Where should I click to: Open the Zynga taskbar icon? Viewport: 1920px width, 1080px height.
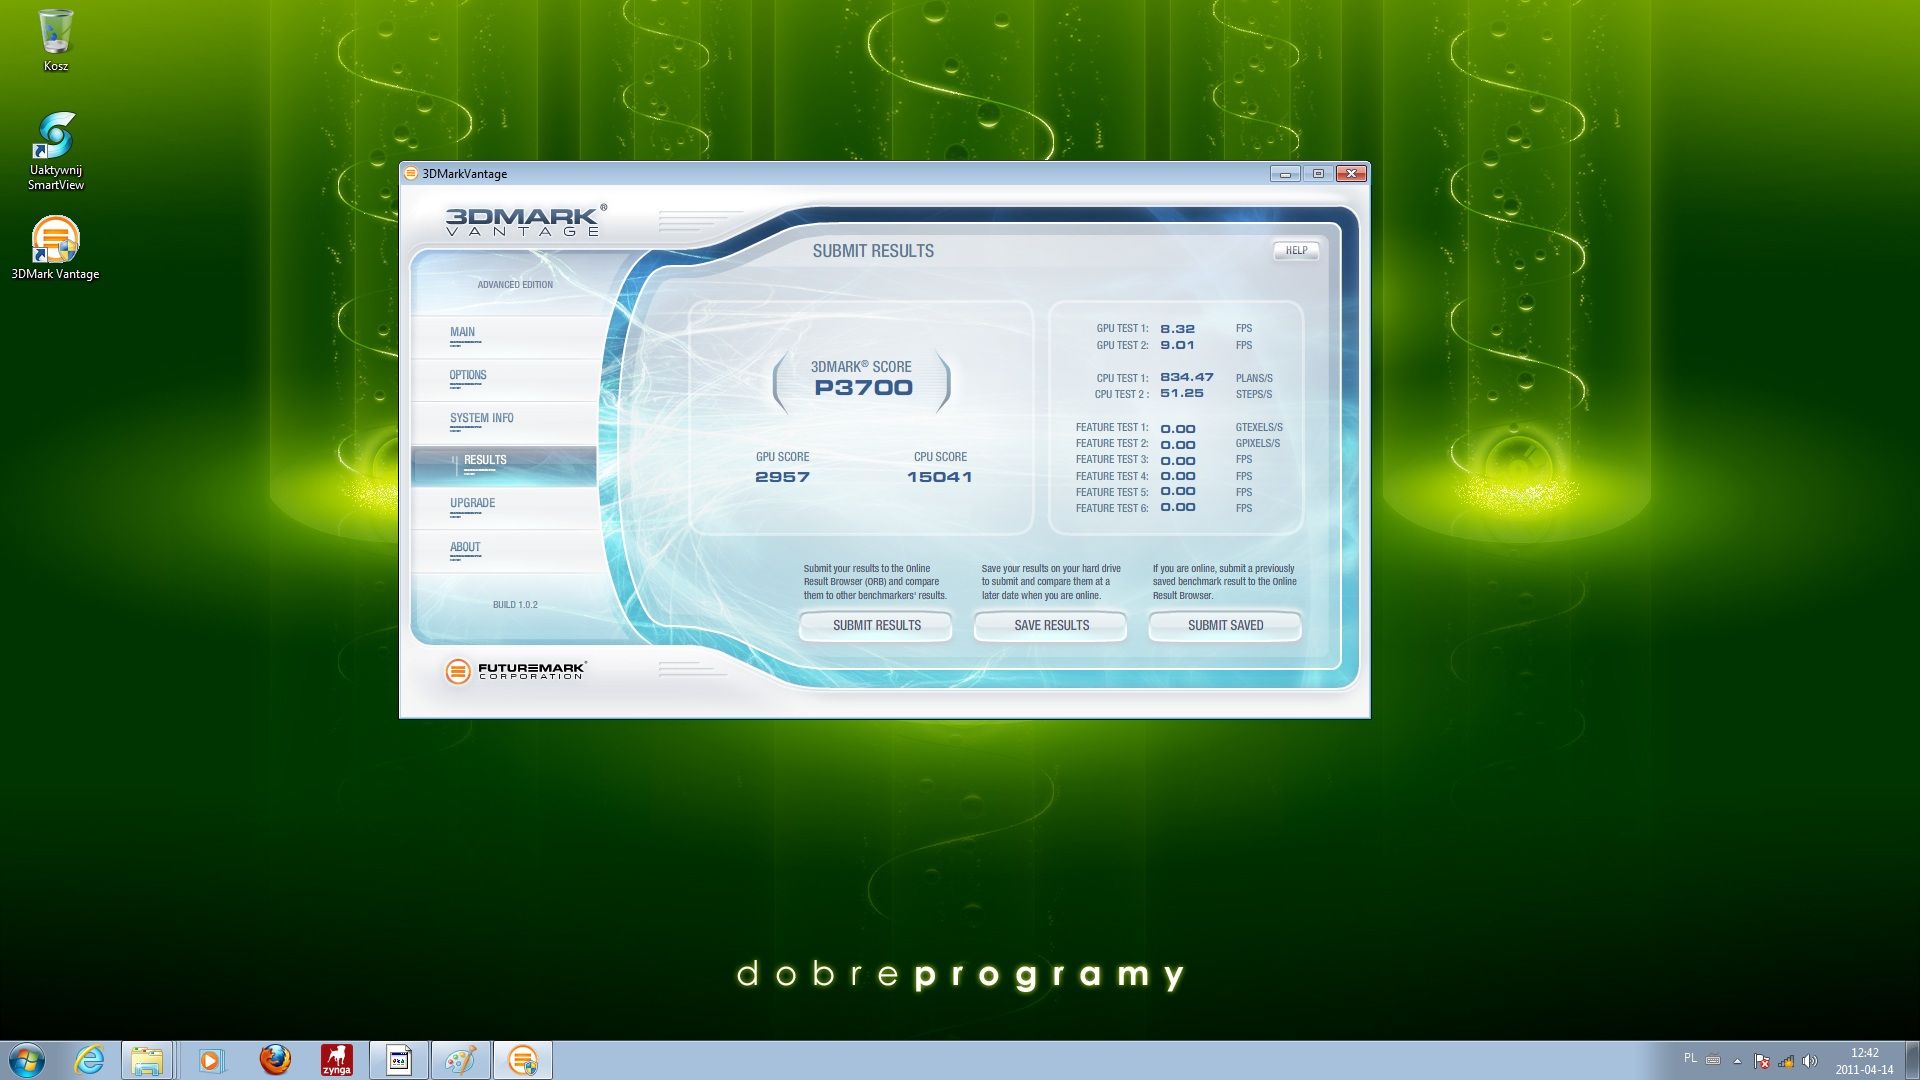click(336, 1060)
